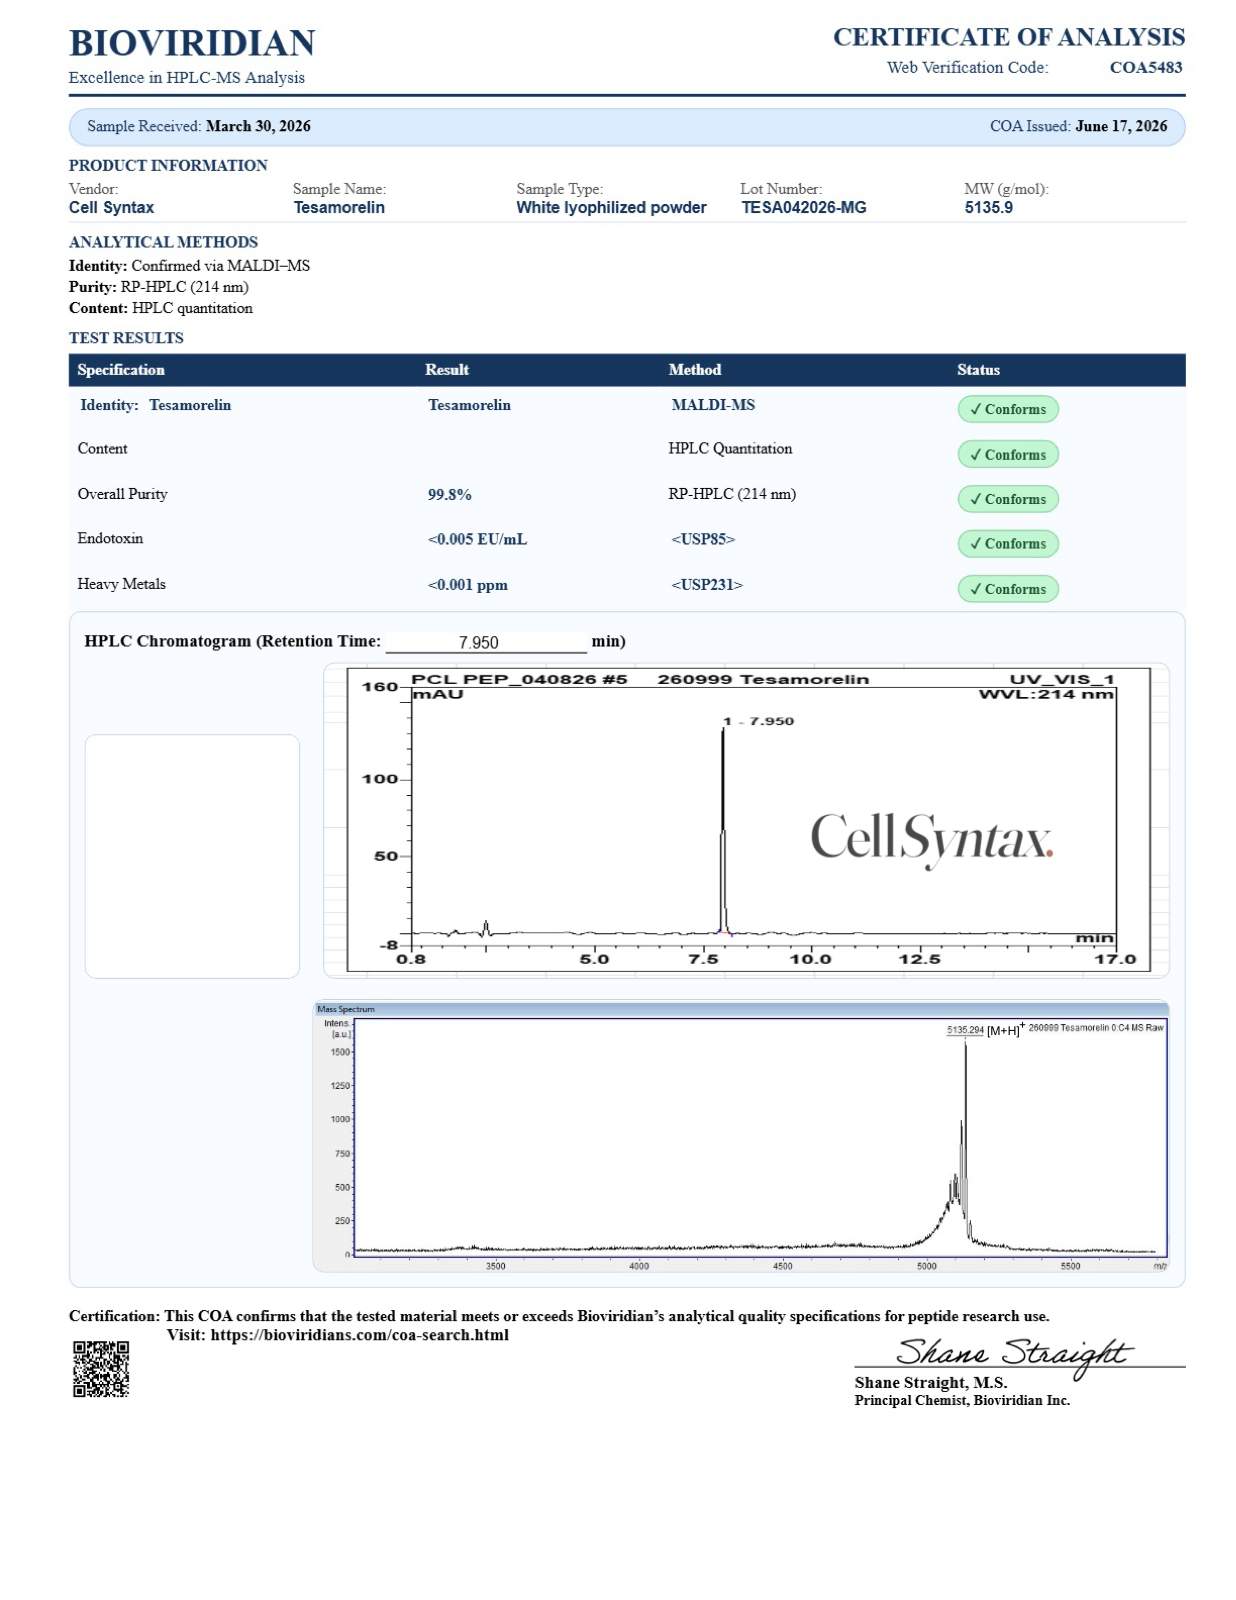Screen dimensions: 1236x1600
Task: Select heavy metals result <0.001 ppm
Action: 467,585
